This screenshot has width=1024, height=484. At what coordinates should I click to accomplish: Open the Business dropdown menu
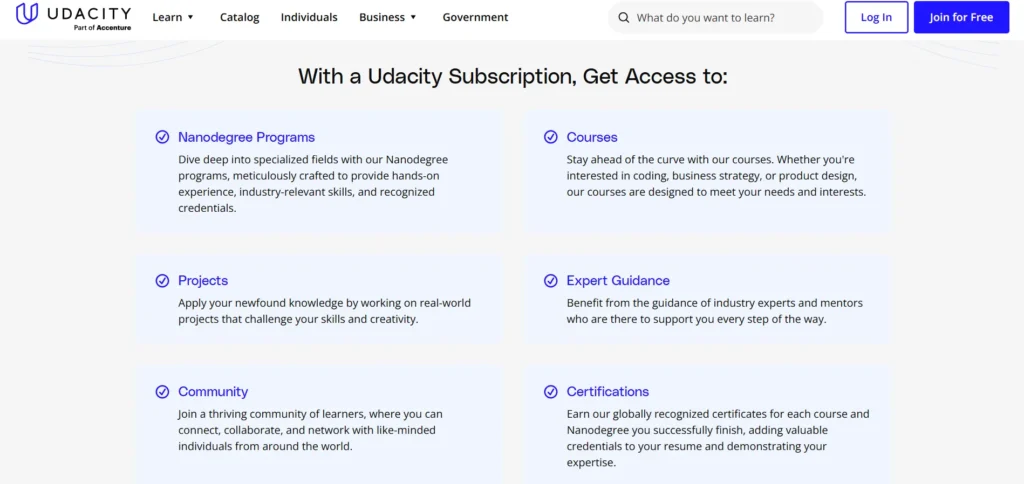click(388, 17)
